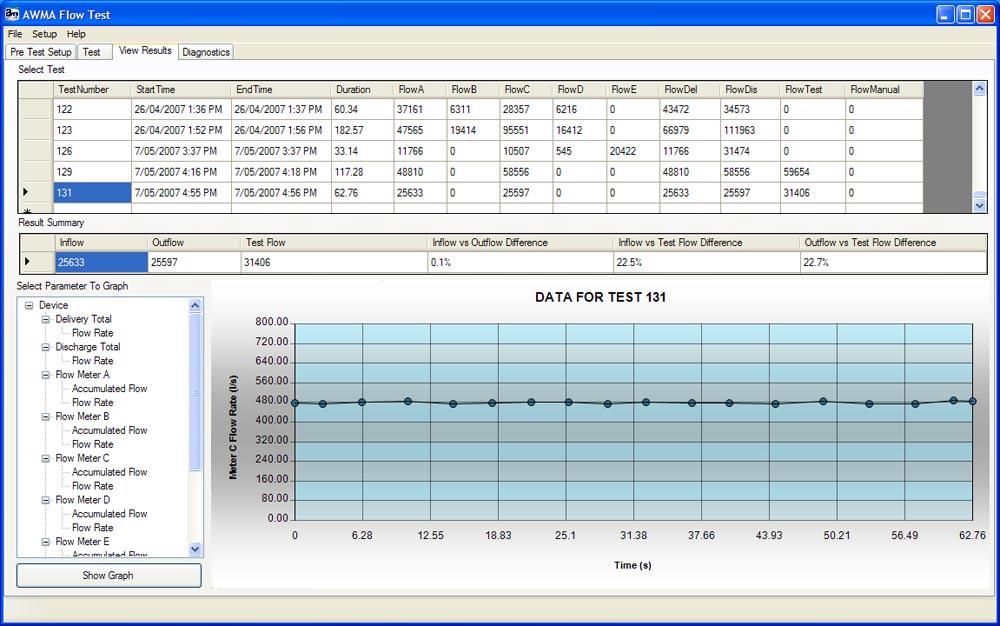Click the Duration value 182.57
This screenshot has width=1000, height=626.
[x=362, y=130]
